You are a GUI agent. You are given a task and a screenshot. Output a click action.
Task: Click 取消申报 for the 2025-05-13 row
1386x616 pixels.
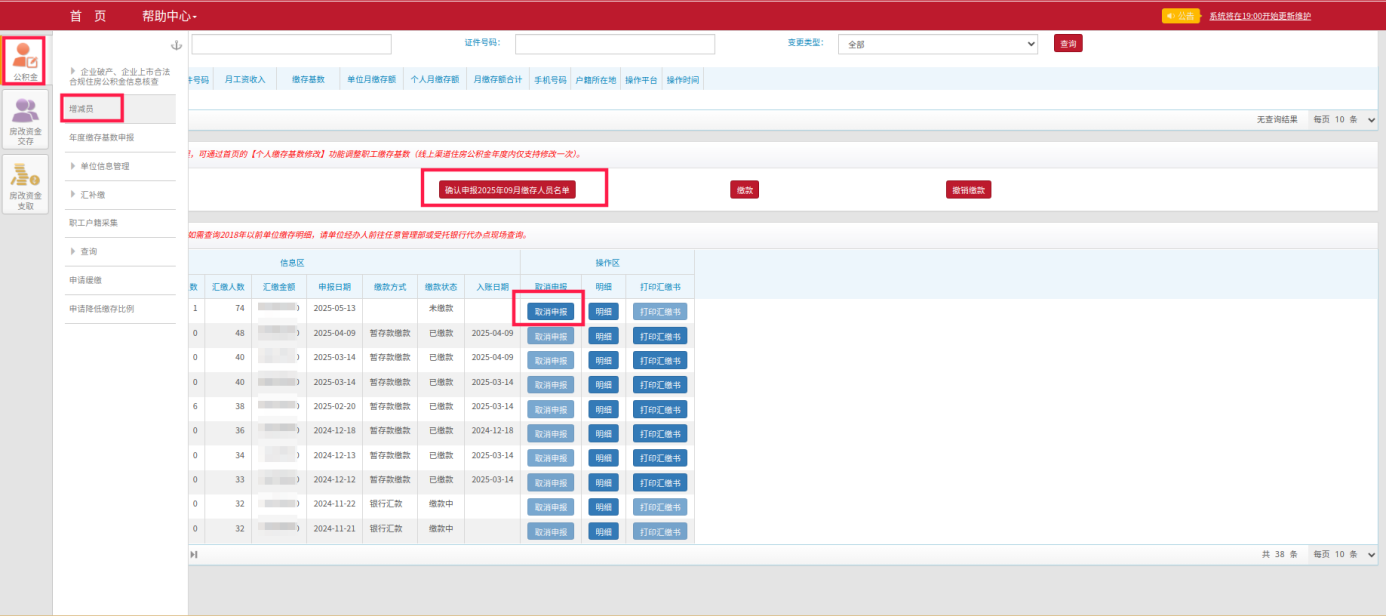pos(551,311)
